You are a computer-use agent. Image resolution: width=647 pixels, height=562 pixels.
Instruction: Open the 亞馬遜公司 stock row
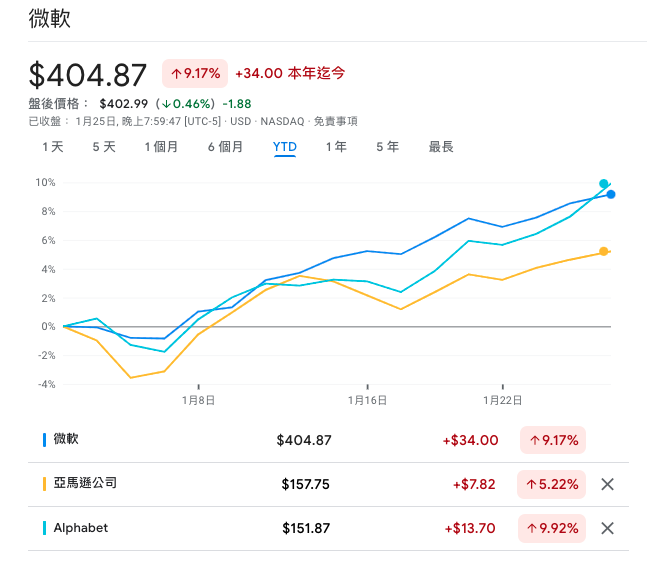tap(328, 484)
